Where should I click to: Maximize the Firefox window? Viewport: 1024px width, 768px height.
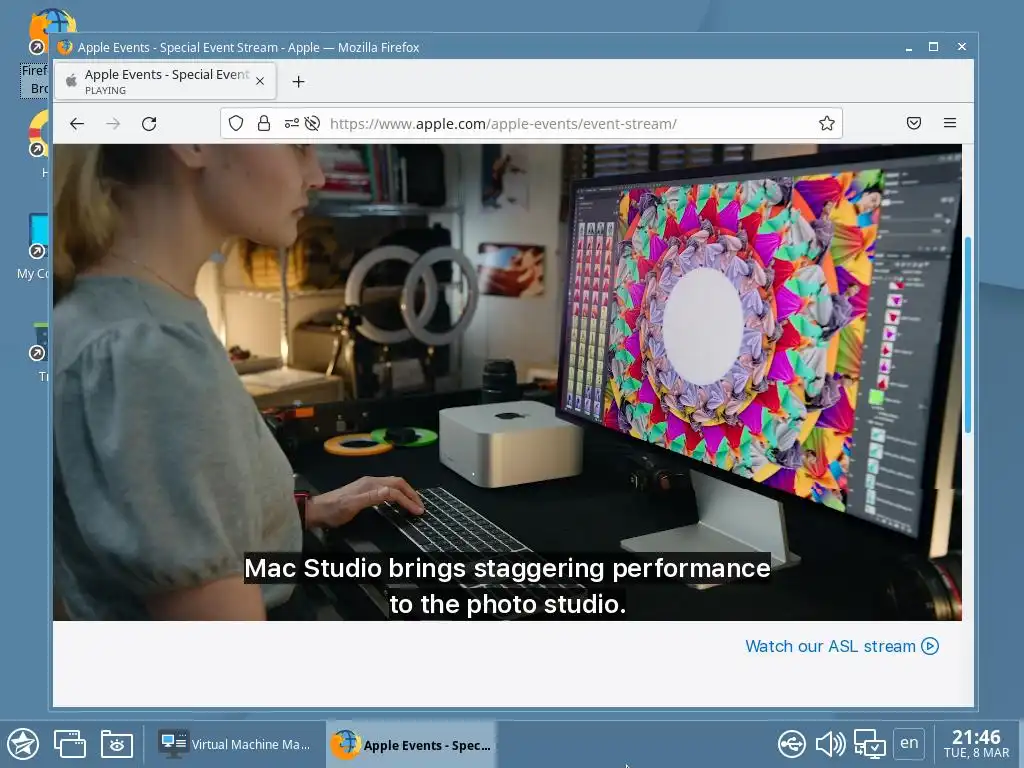[x=933, y=47]
